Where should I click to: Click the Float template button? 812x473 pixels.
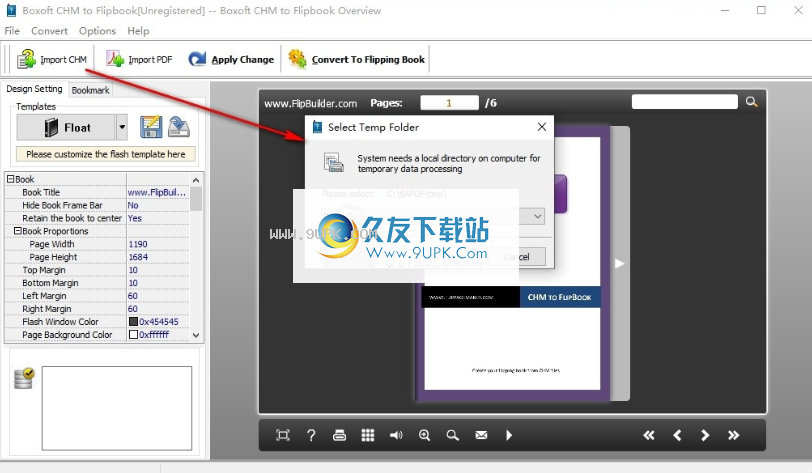pyautogui.click(x=66, y=127)
